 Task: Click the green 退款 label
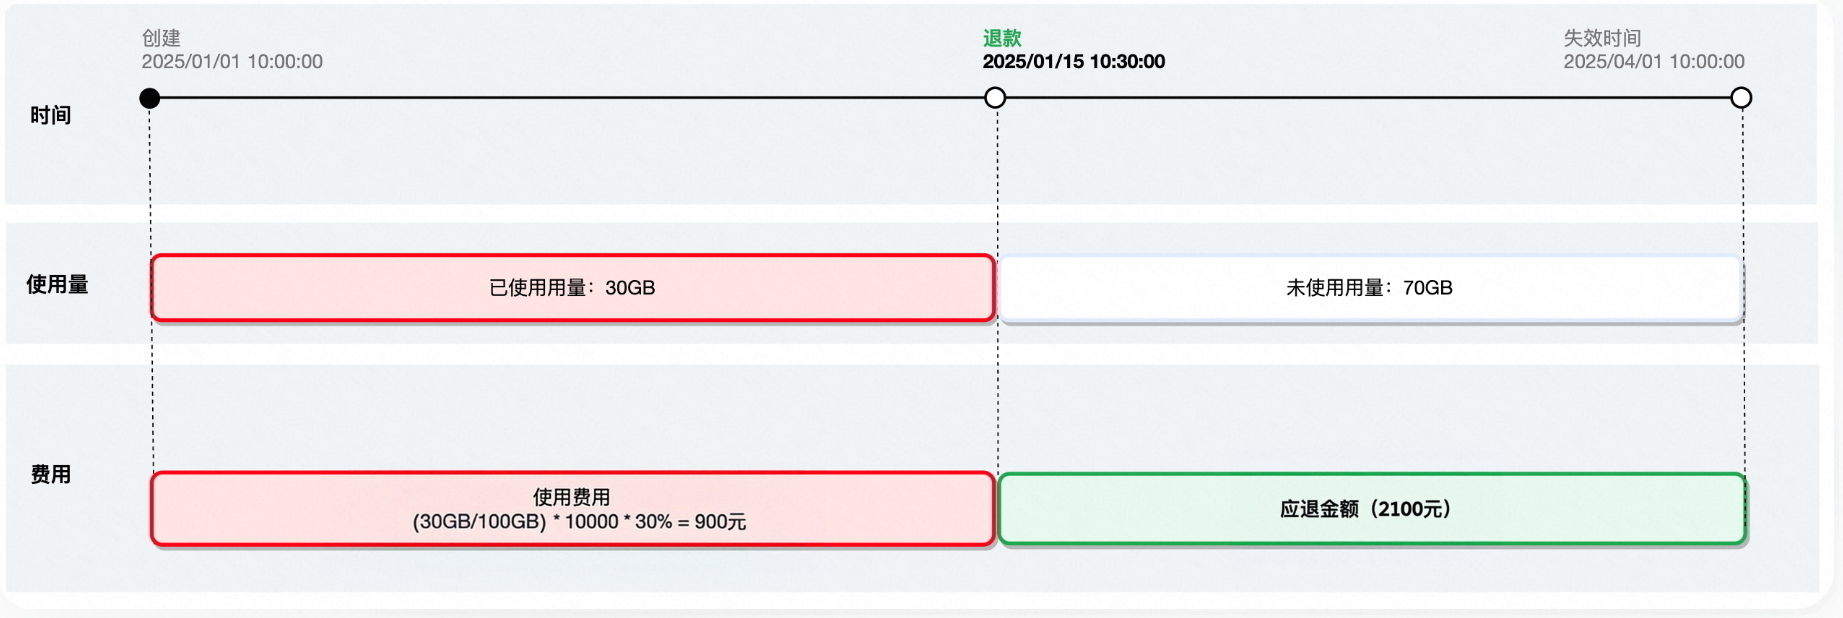click(1002, 38)
